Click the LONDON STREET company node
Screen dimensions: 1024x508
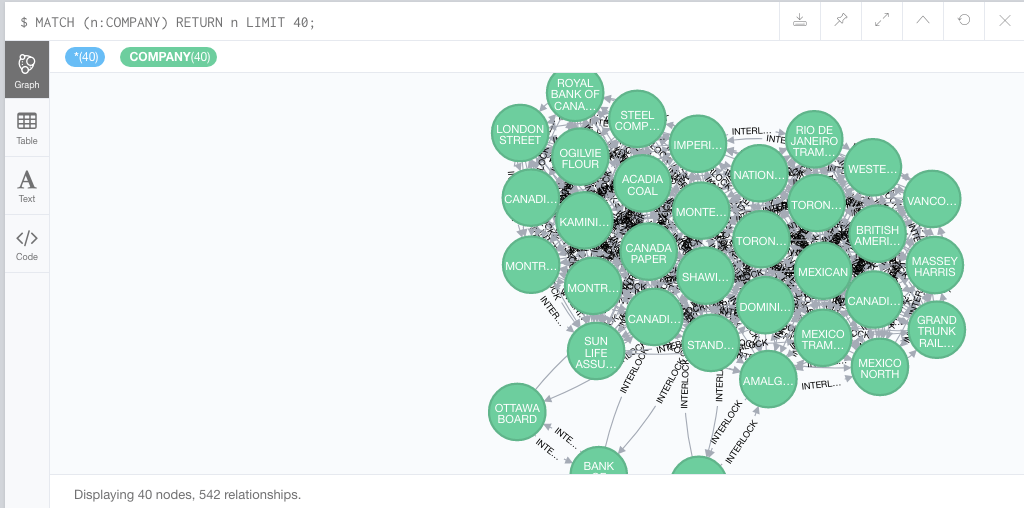[x=520, y=134]
